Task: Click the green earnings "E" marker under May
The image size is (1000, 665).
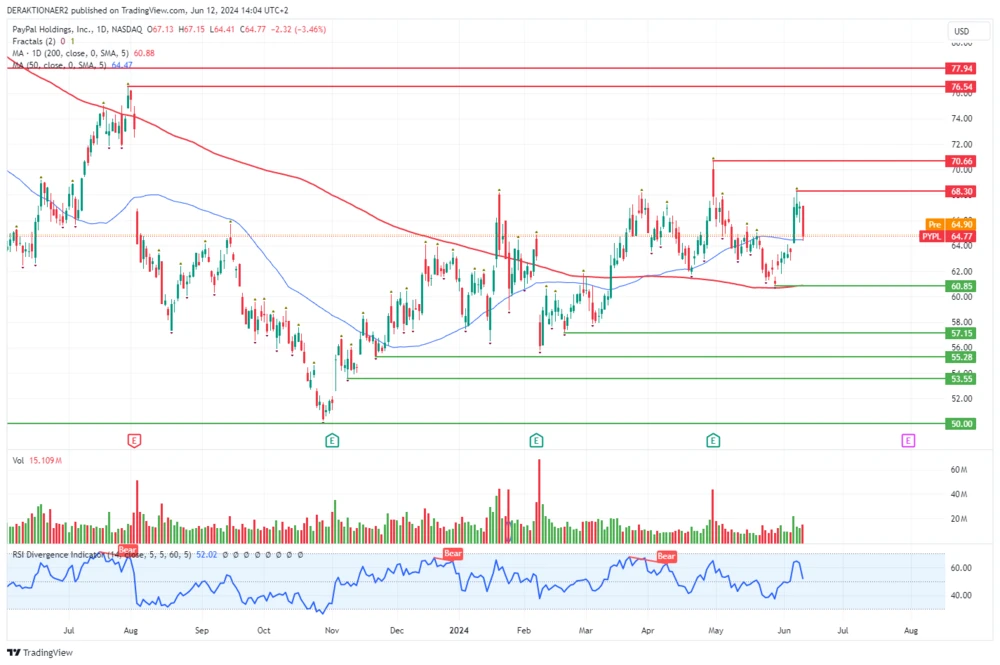Action: click(x=713, y=440)
